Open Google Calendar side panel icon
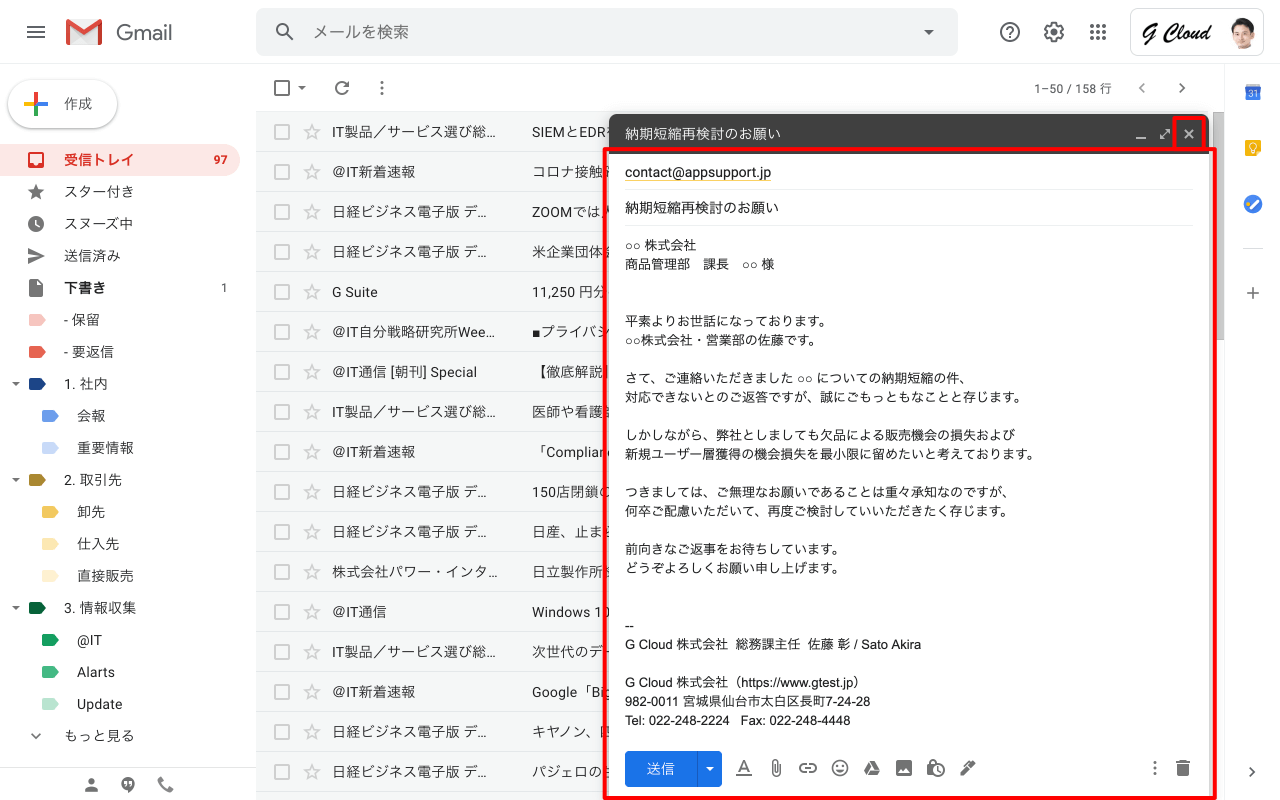 pos(1252,93)
